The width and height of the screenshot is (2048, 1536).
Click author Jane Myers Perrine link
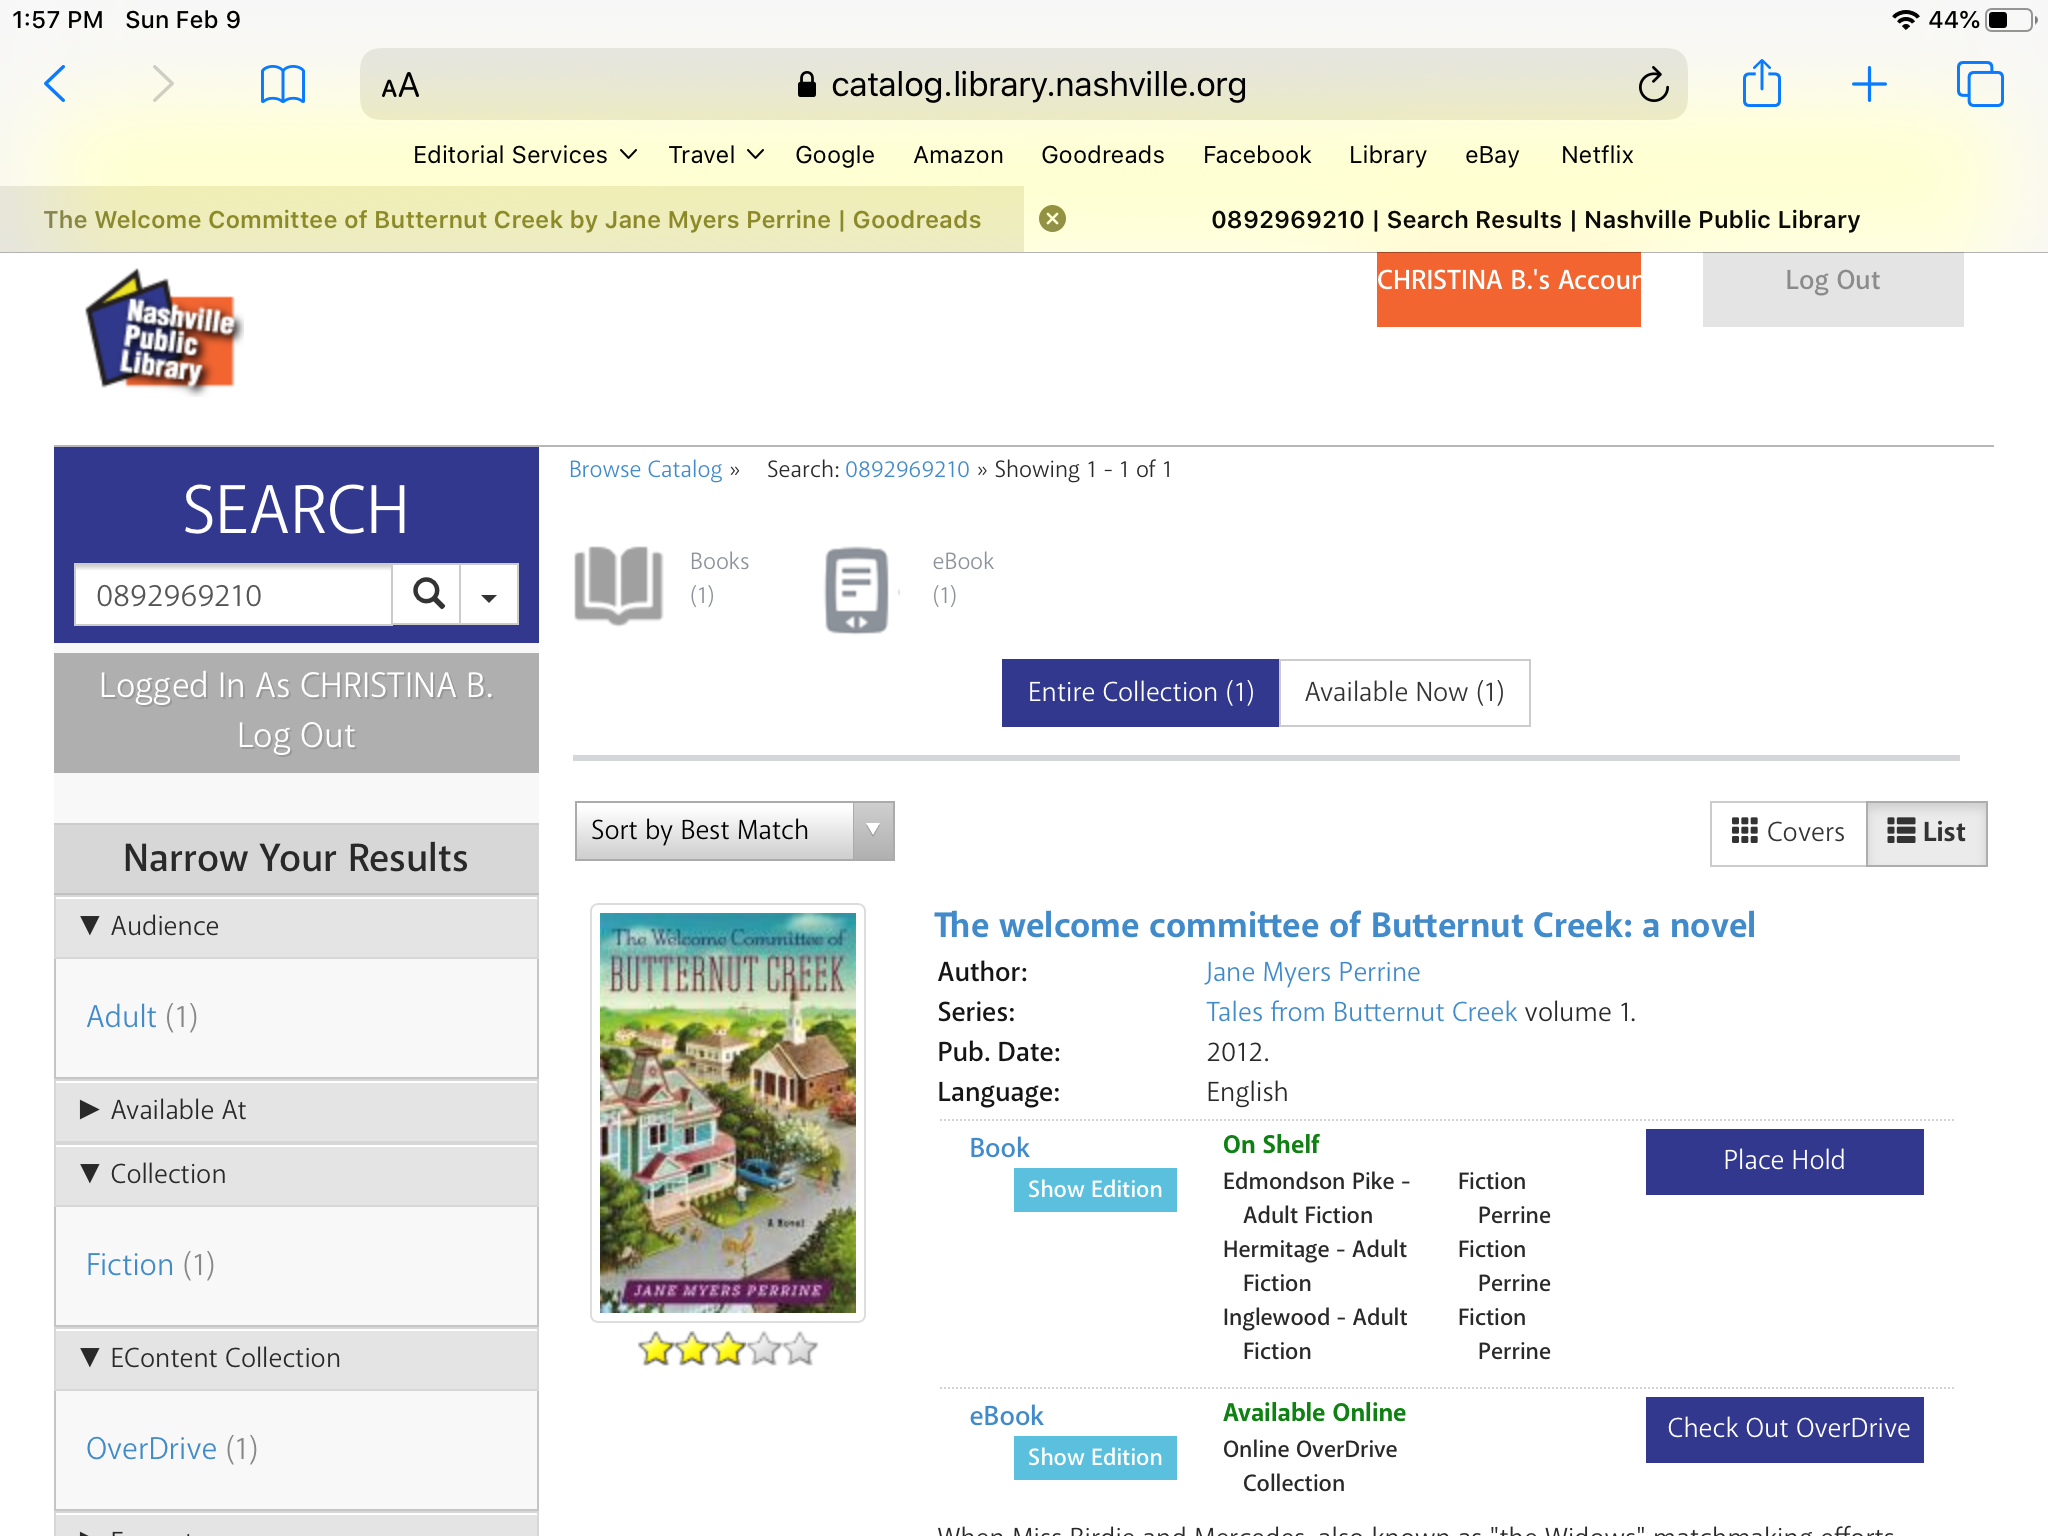1312,972
